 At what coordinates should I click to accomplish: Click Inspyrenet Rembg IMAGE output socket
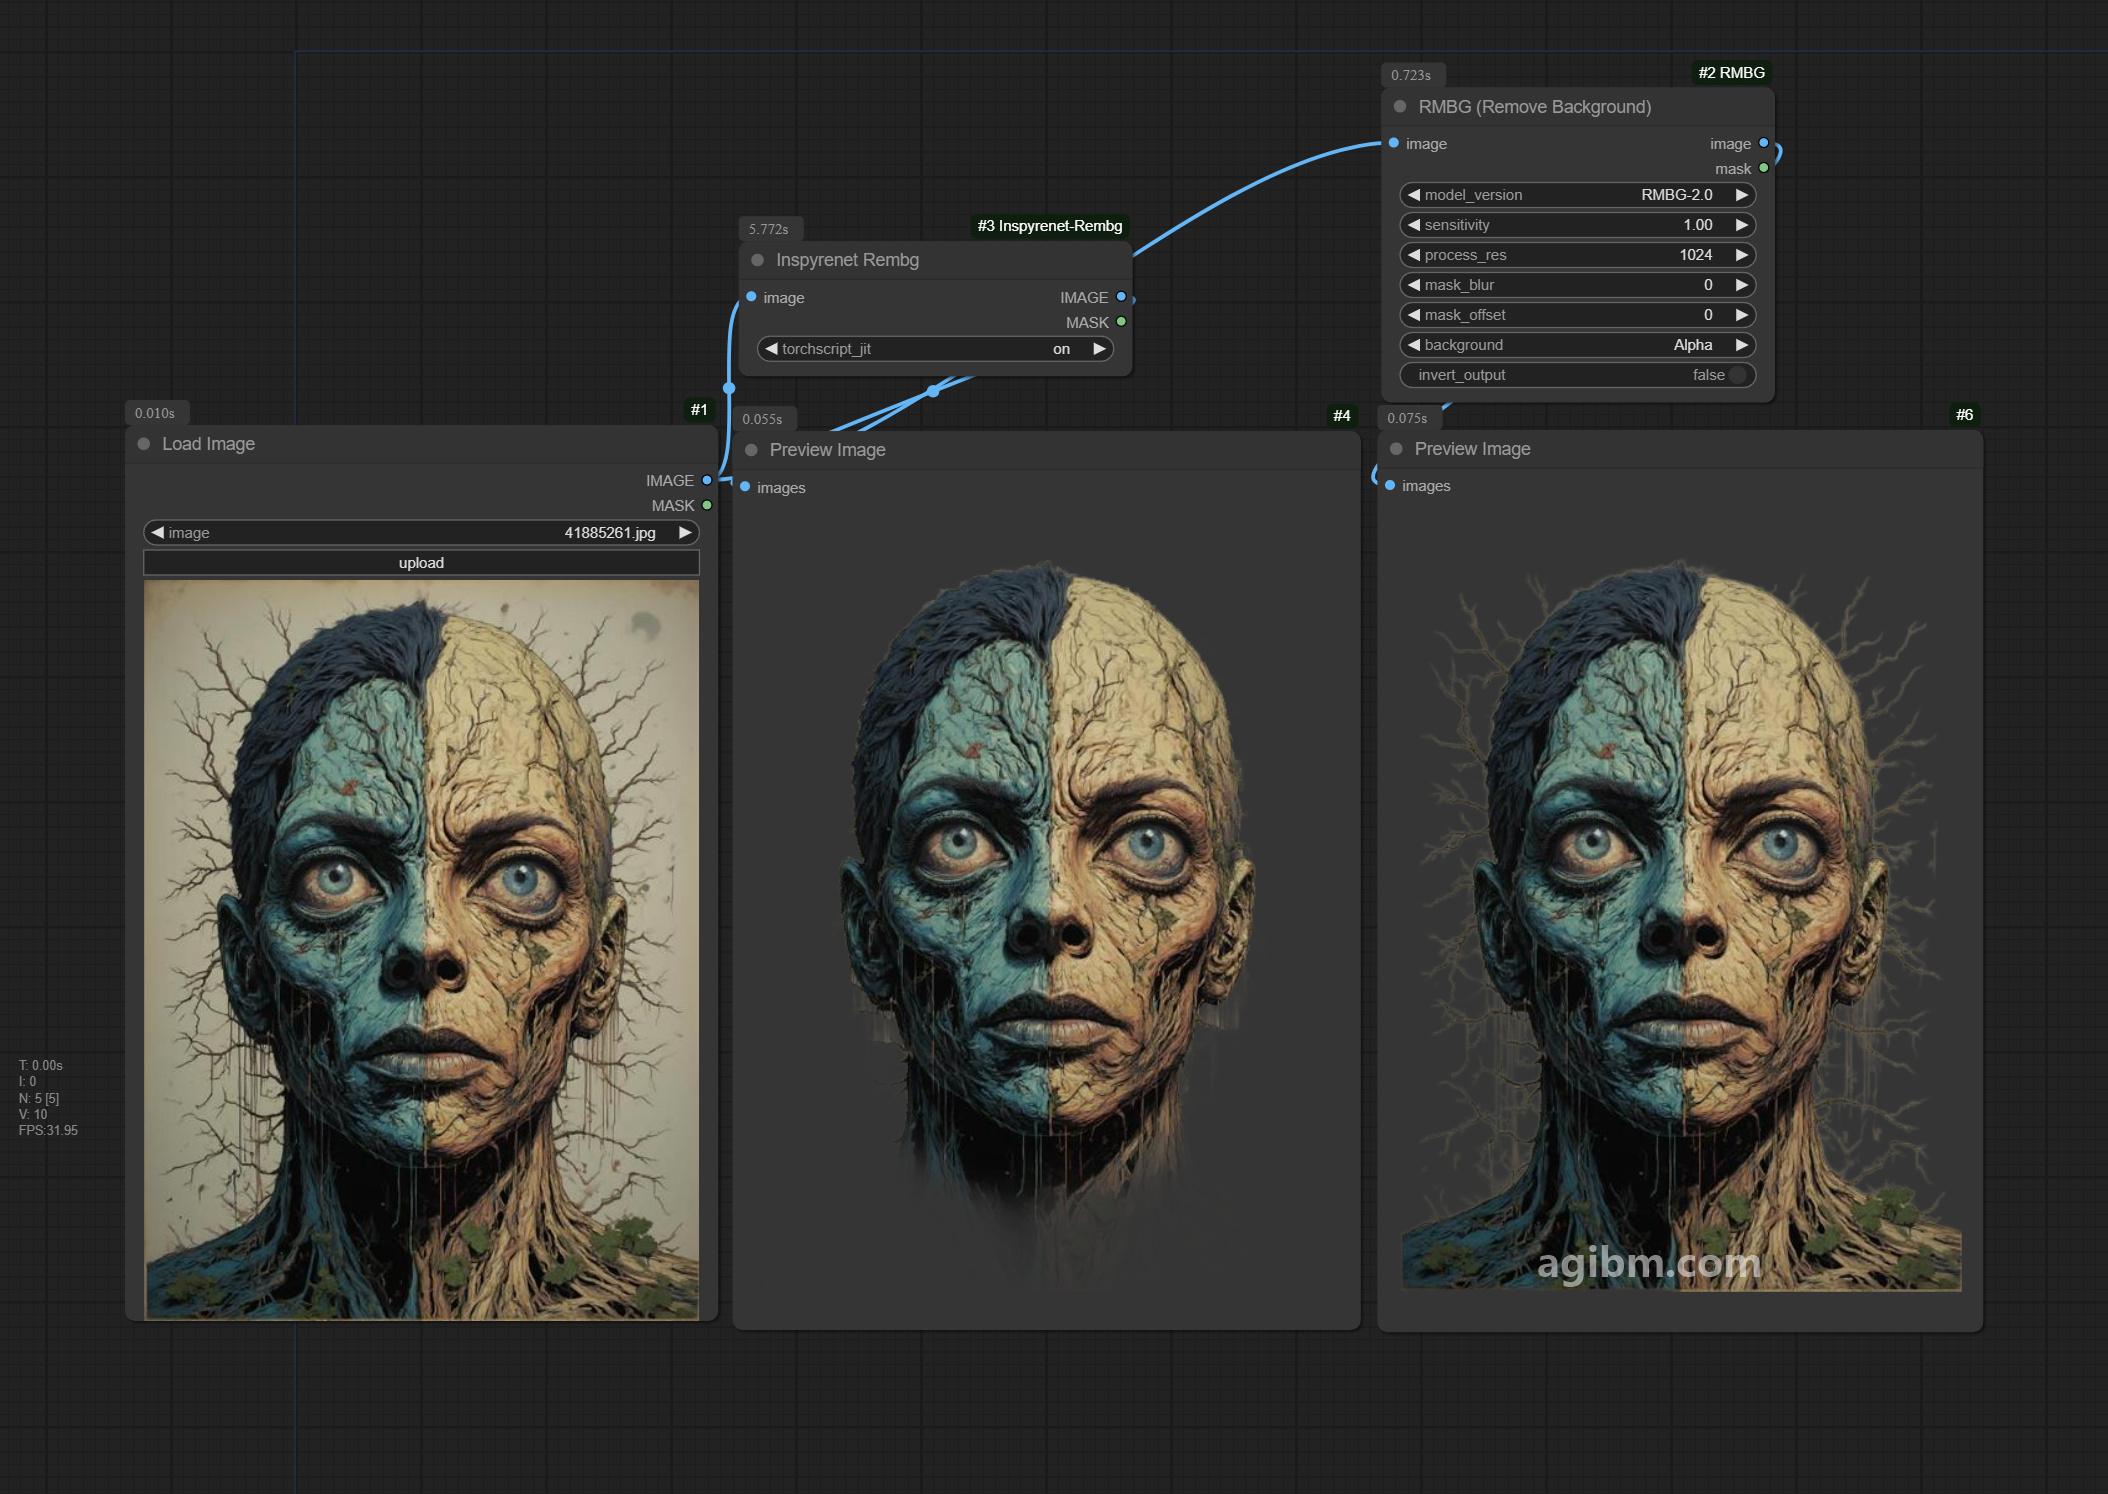(1121, 297)
